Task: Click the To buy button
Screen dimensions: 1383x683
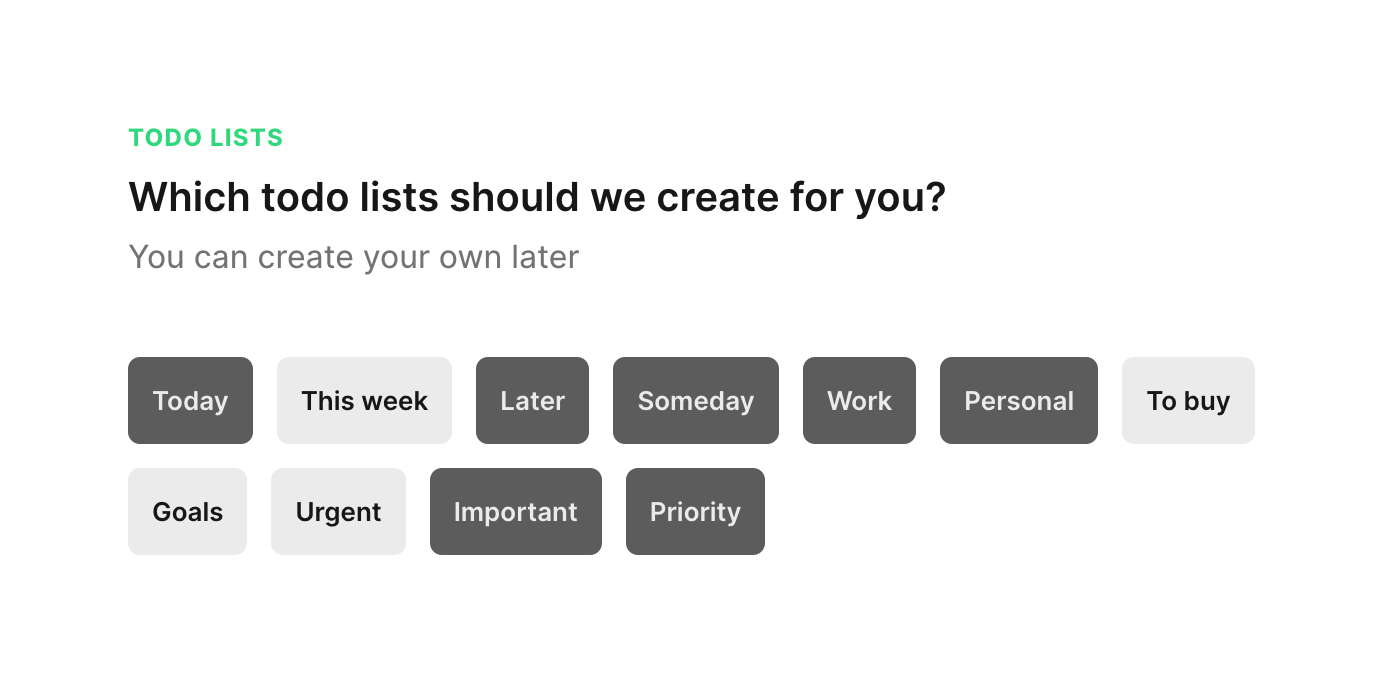Action: pos(1188,400)
